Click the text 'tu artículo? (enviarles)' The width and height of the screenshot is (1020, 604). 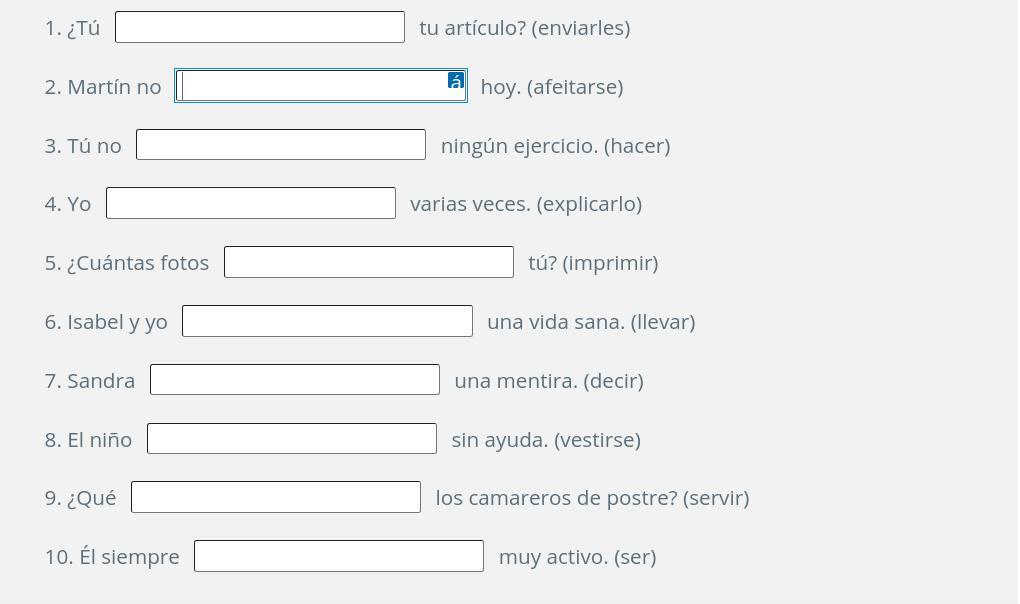pyautogui.click(x=525, y=28)
